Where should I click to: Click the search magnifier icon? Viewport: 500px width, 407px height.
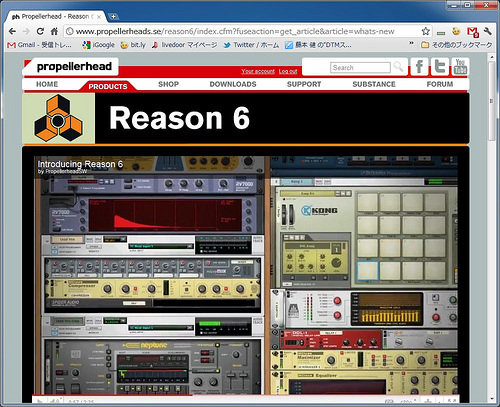click(398, 67)
